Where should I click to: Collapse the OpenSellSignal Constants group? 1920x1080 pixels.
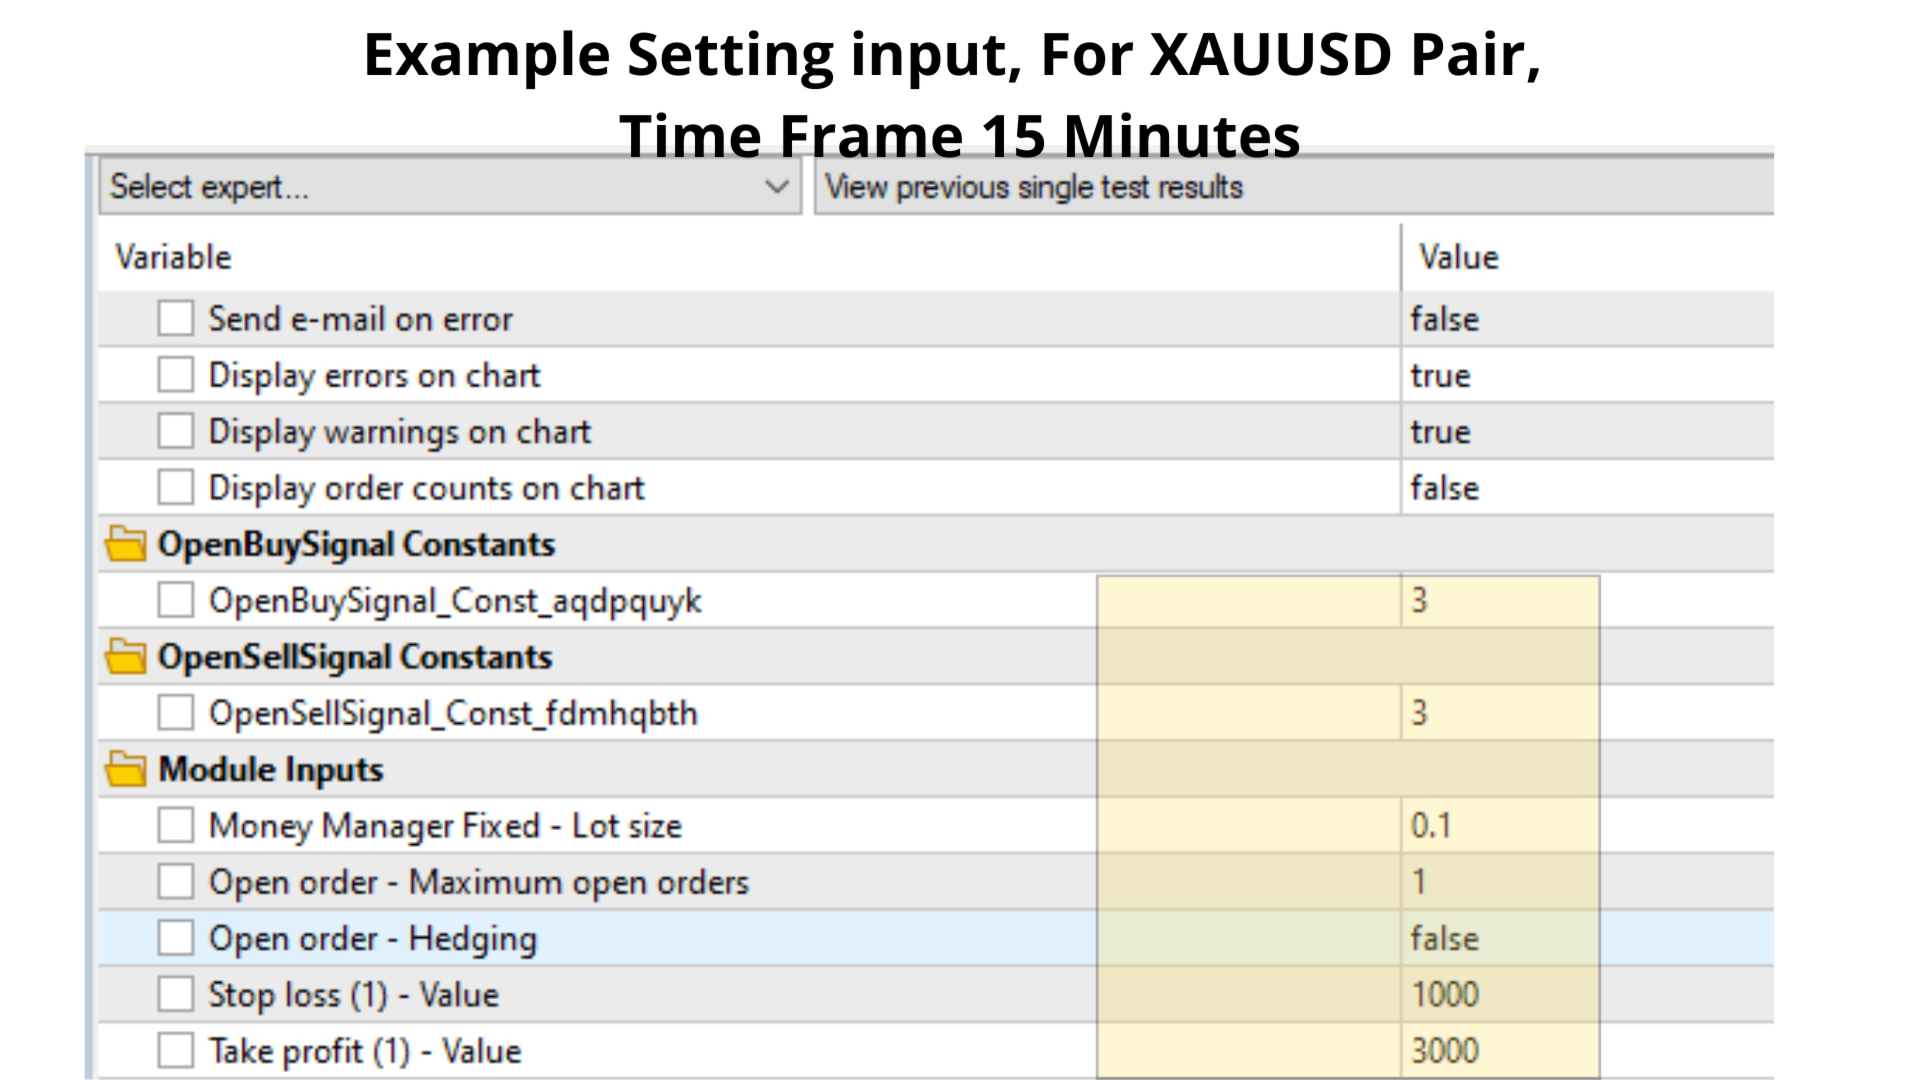click(x=355, y=657)
